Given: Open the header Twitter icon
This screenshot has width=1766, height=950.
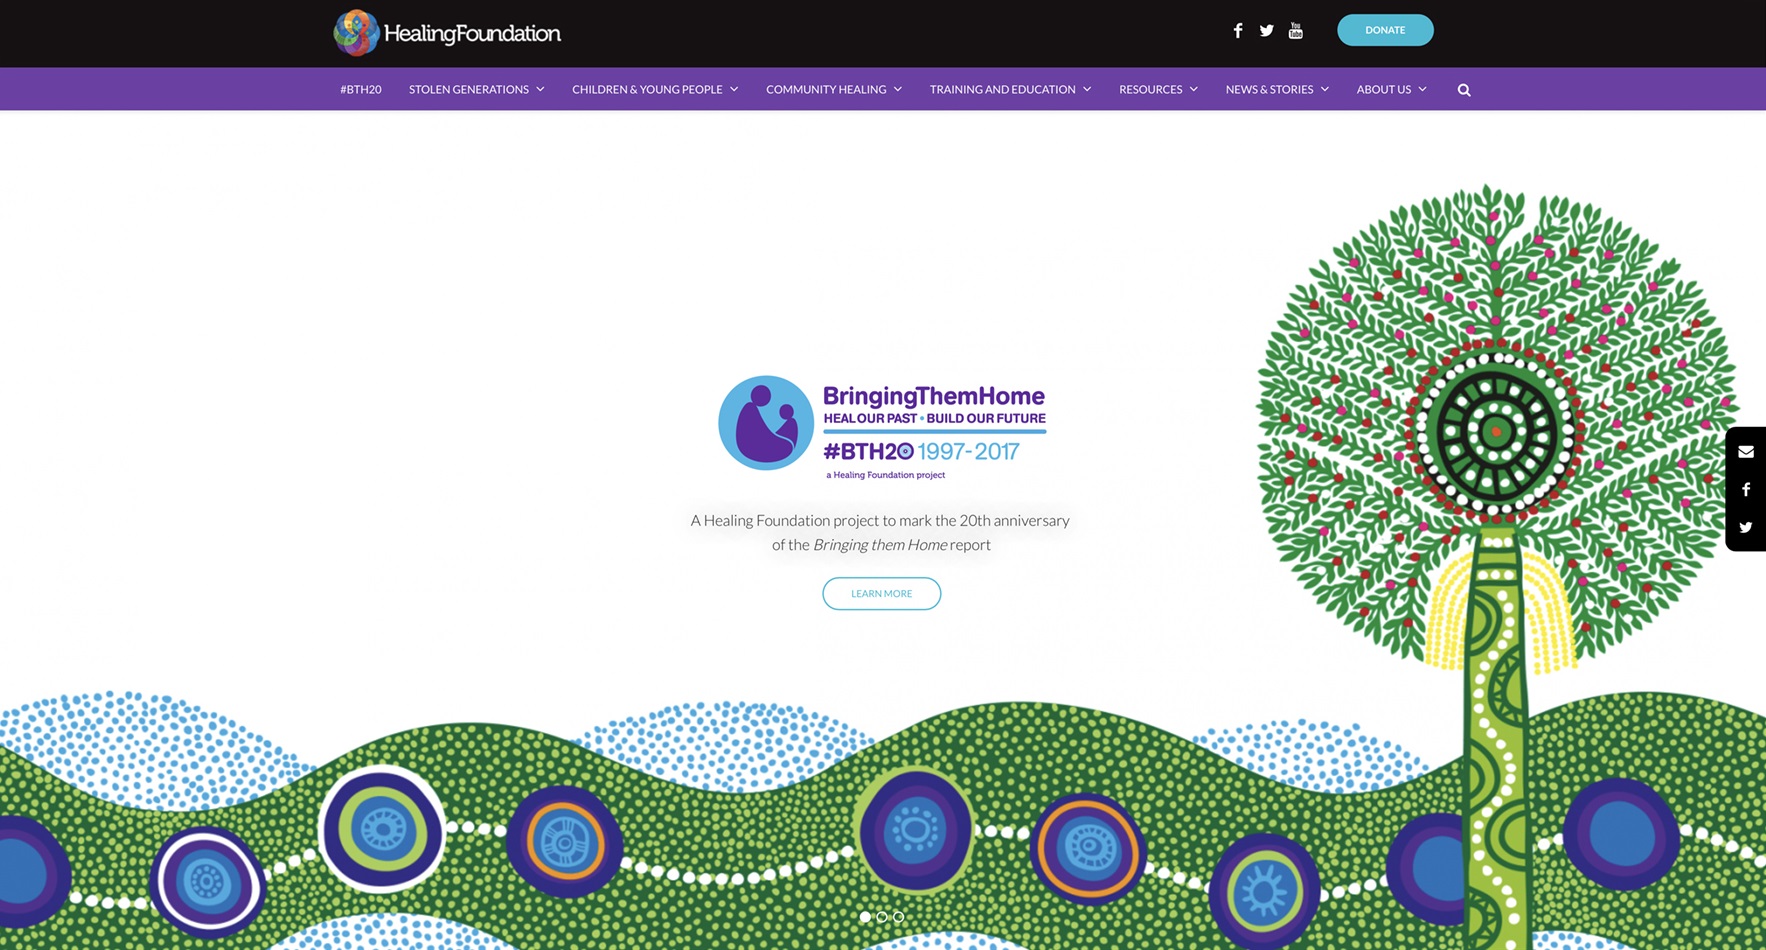Looking at the screenshot, I should [x=1267, y=30].
